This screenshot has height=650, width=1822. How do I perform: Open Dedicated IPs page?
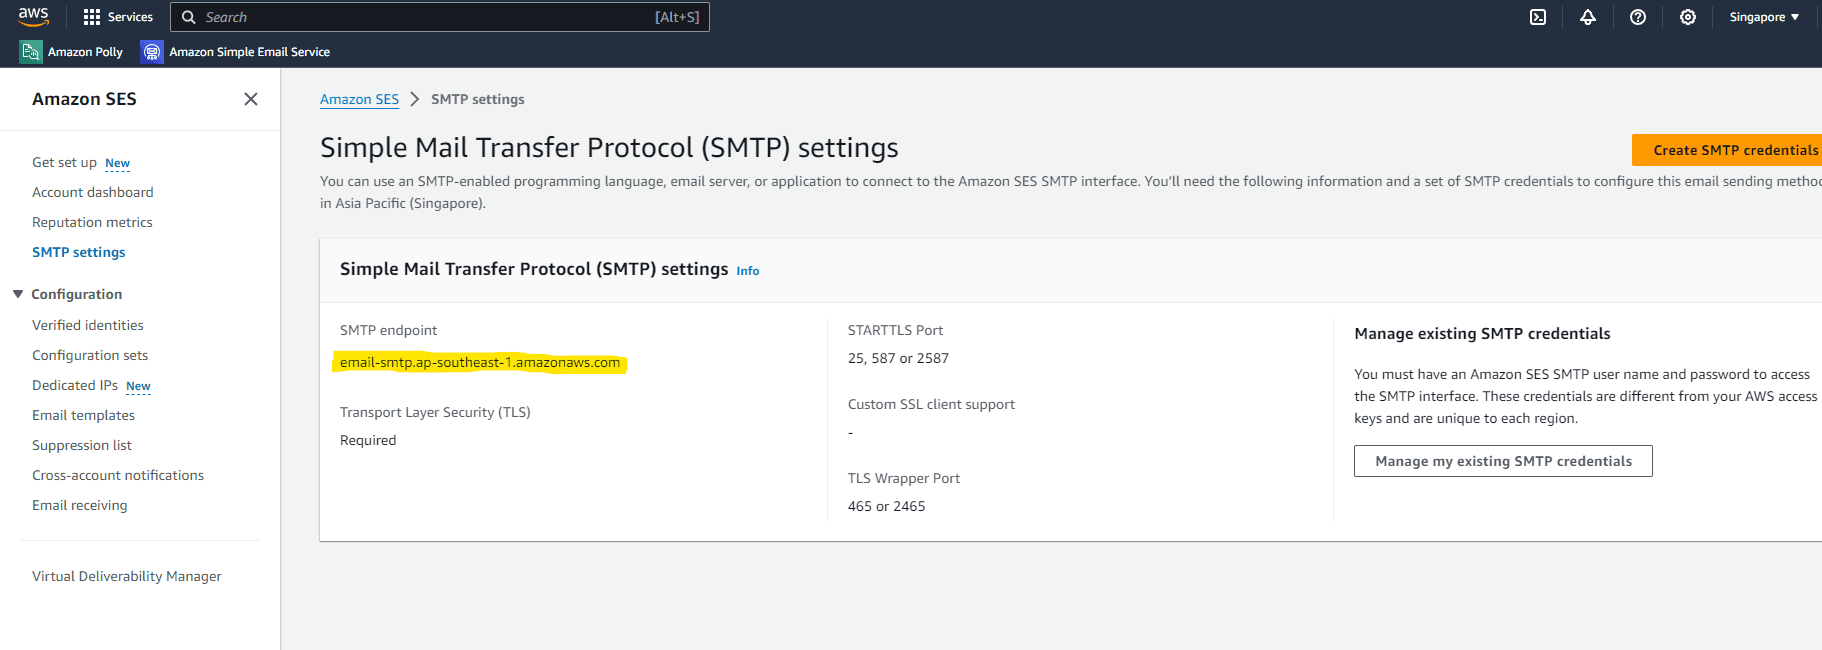point(75,385)
